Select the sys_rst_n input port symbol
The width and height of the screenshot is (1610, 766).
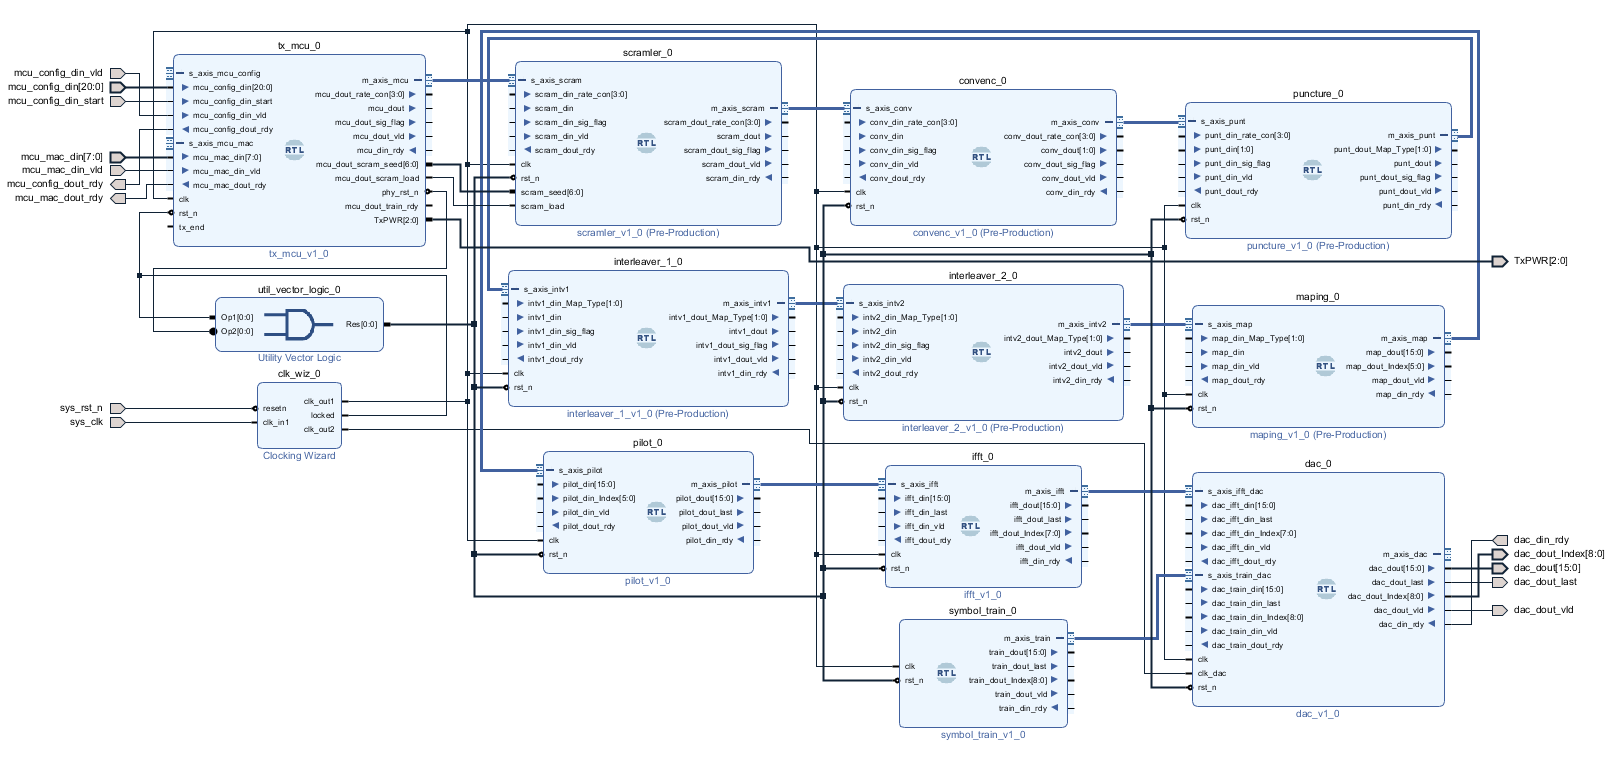pos(117,408)
